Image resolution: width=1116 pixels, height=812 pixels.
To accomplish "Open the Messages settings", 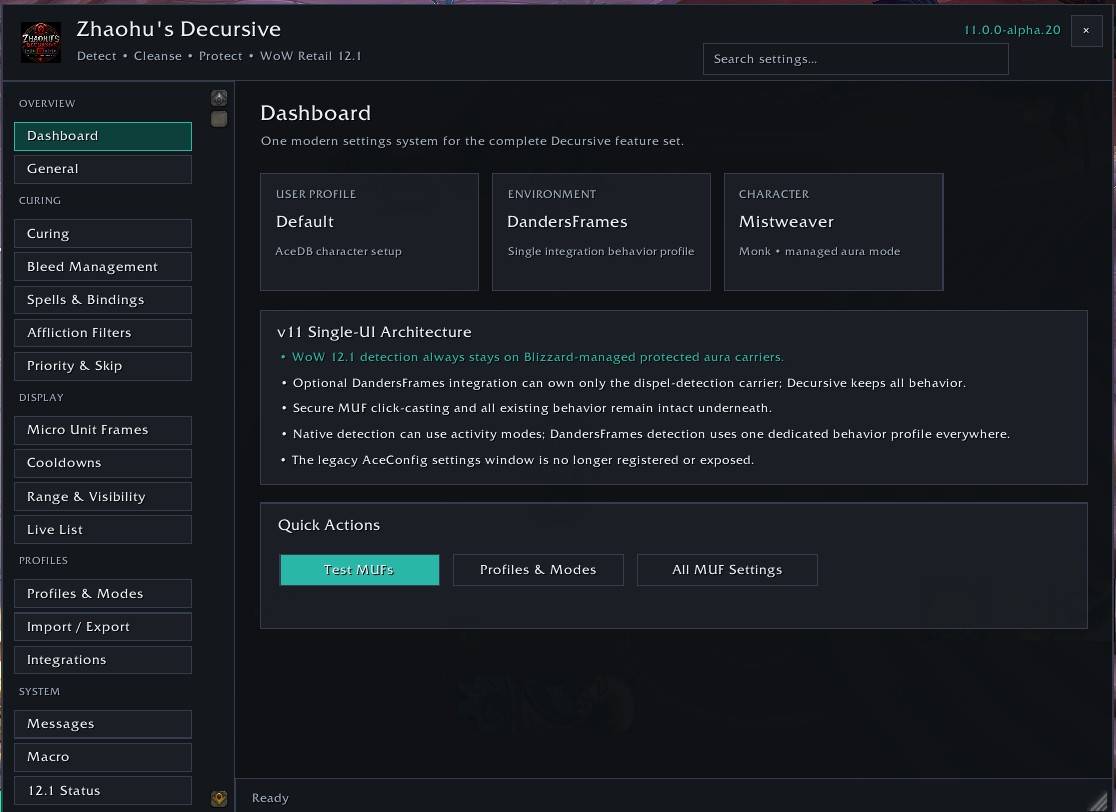I will coord(102,724).
